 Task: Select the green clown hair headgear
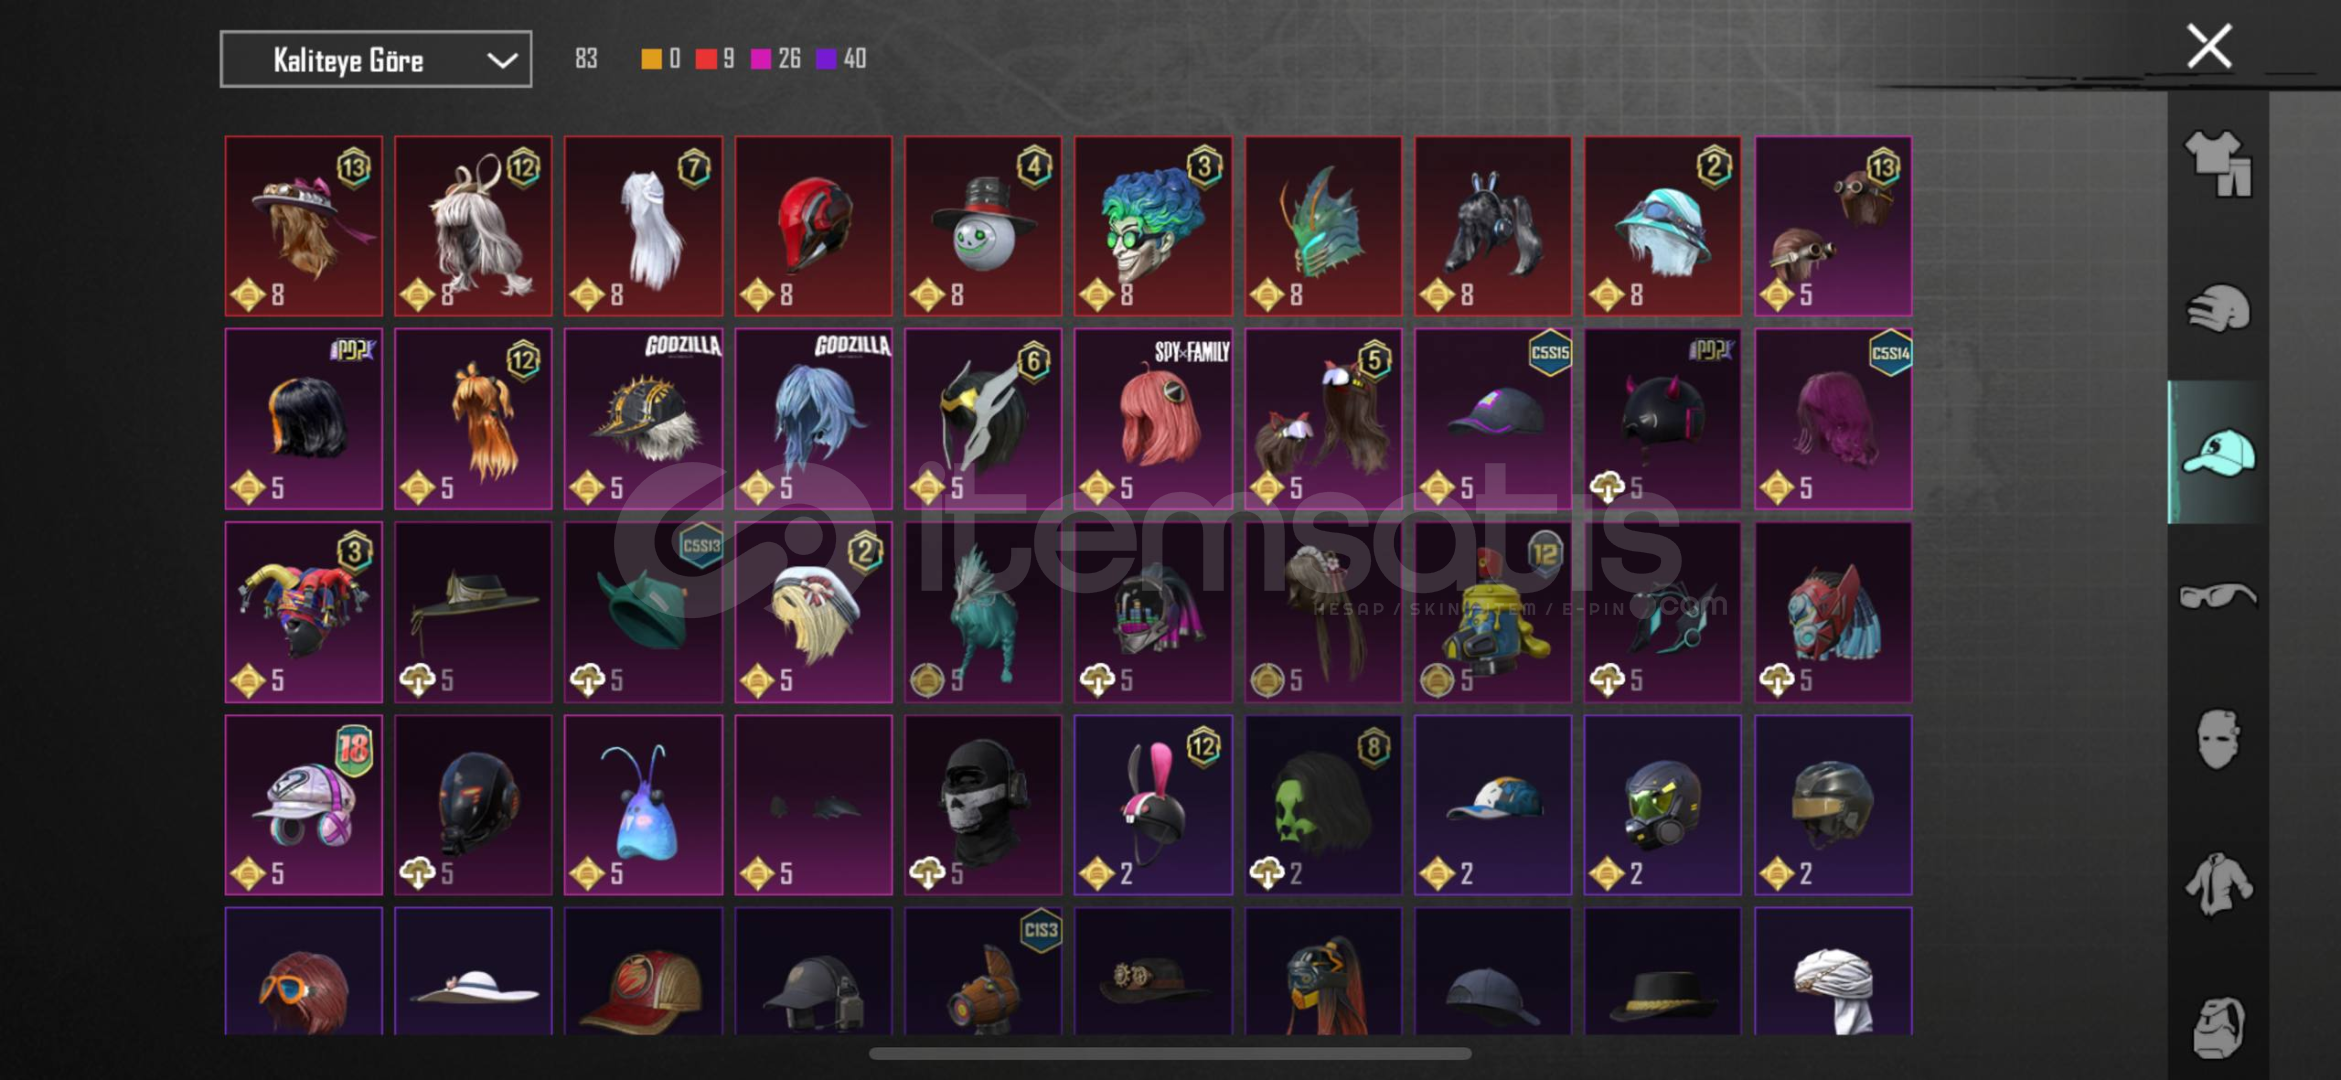click(x=1153, y=226)
